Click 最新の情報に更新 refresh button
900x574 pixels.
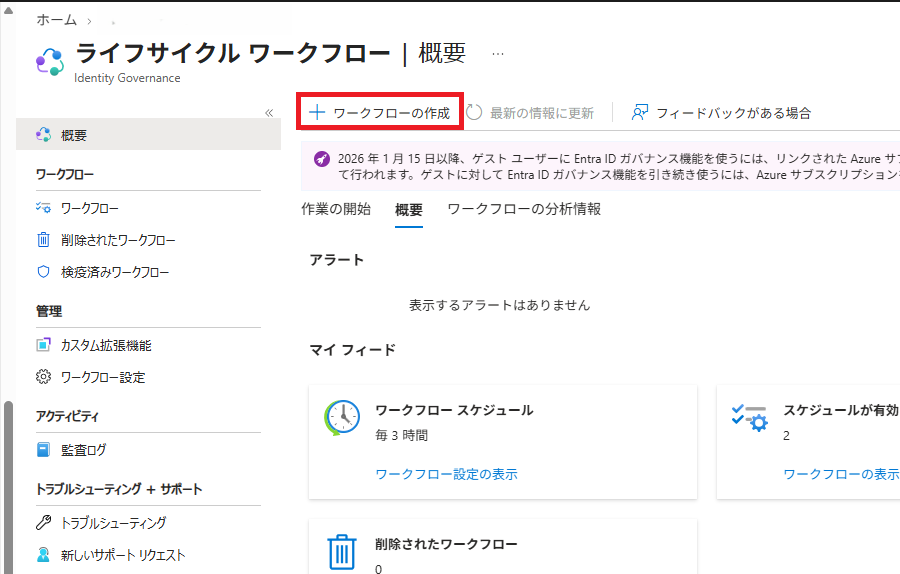529,113
